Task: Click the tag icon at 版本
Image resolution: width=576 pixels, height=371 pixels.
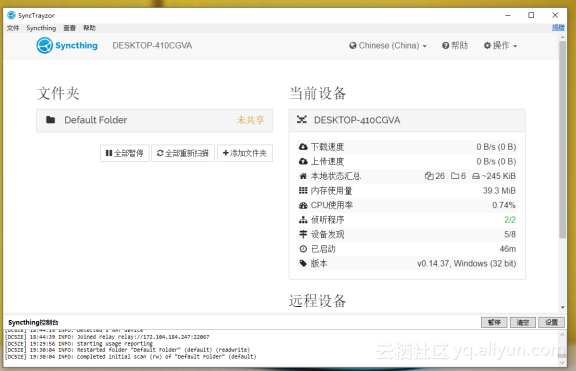Action: [x=303, y=263]
